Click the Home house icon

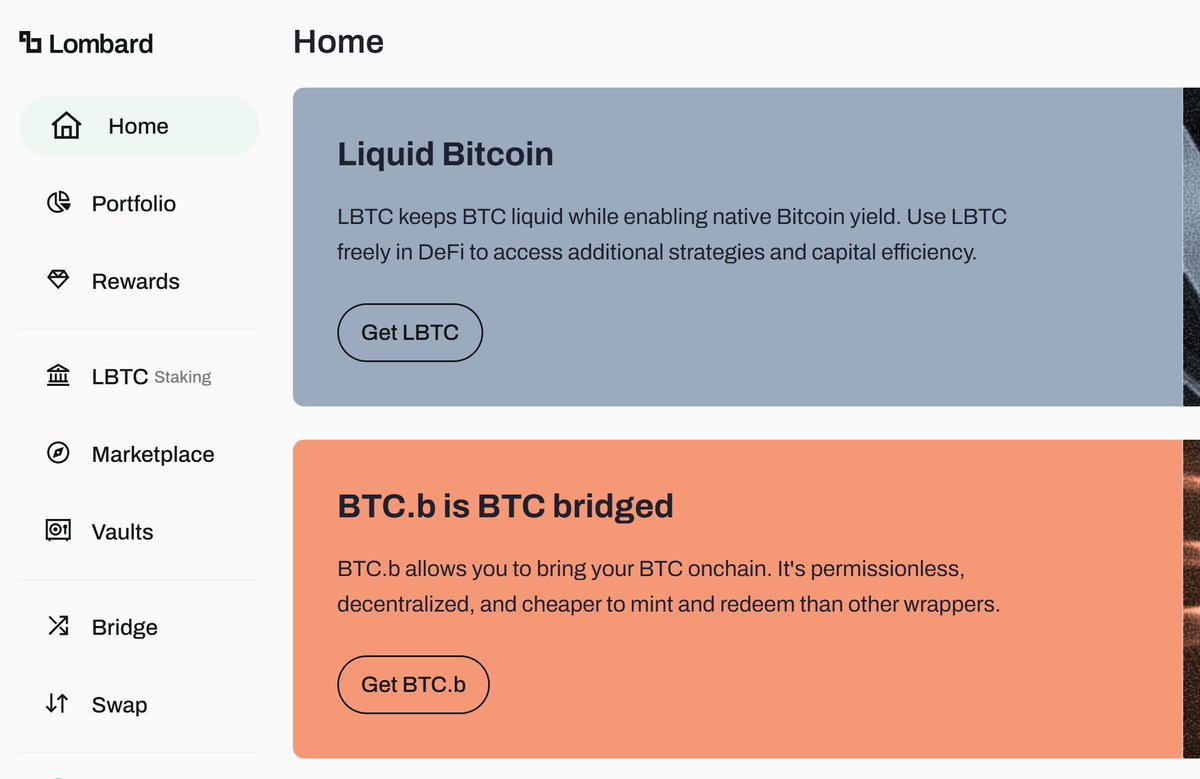(x=66, y=126)
